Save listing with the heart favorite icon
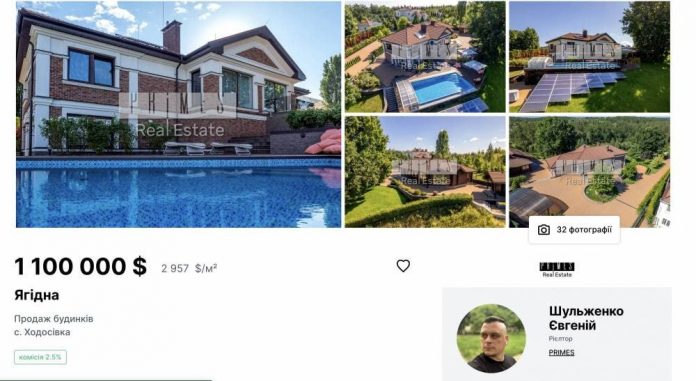 click(403, 266)
